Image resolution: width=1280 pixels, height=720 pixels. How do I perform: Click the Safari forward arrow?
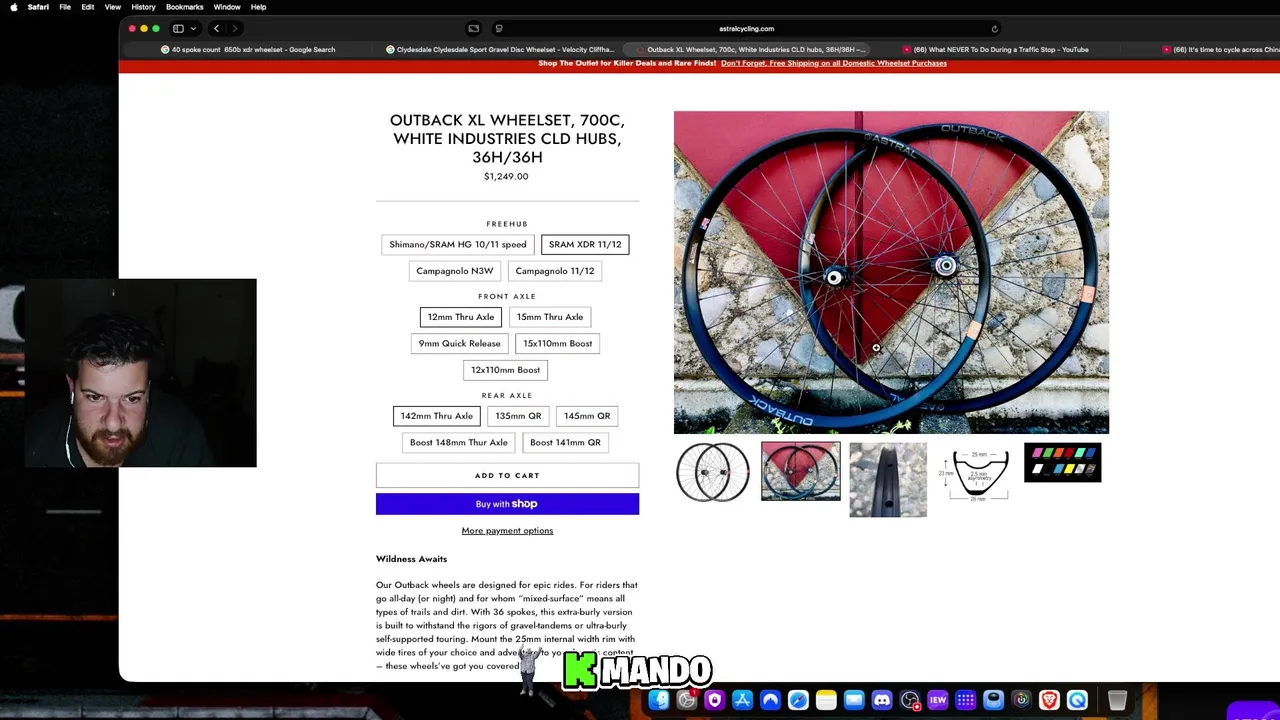tap(235, 29)
